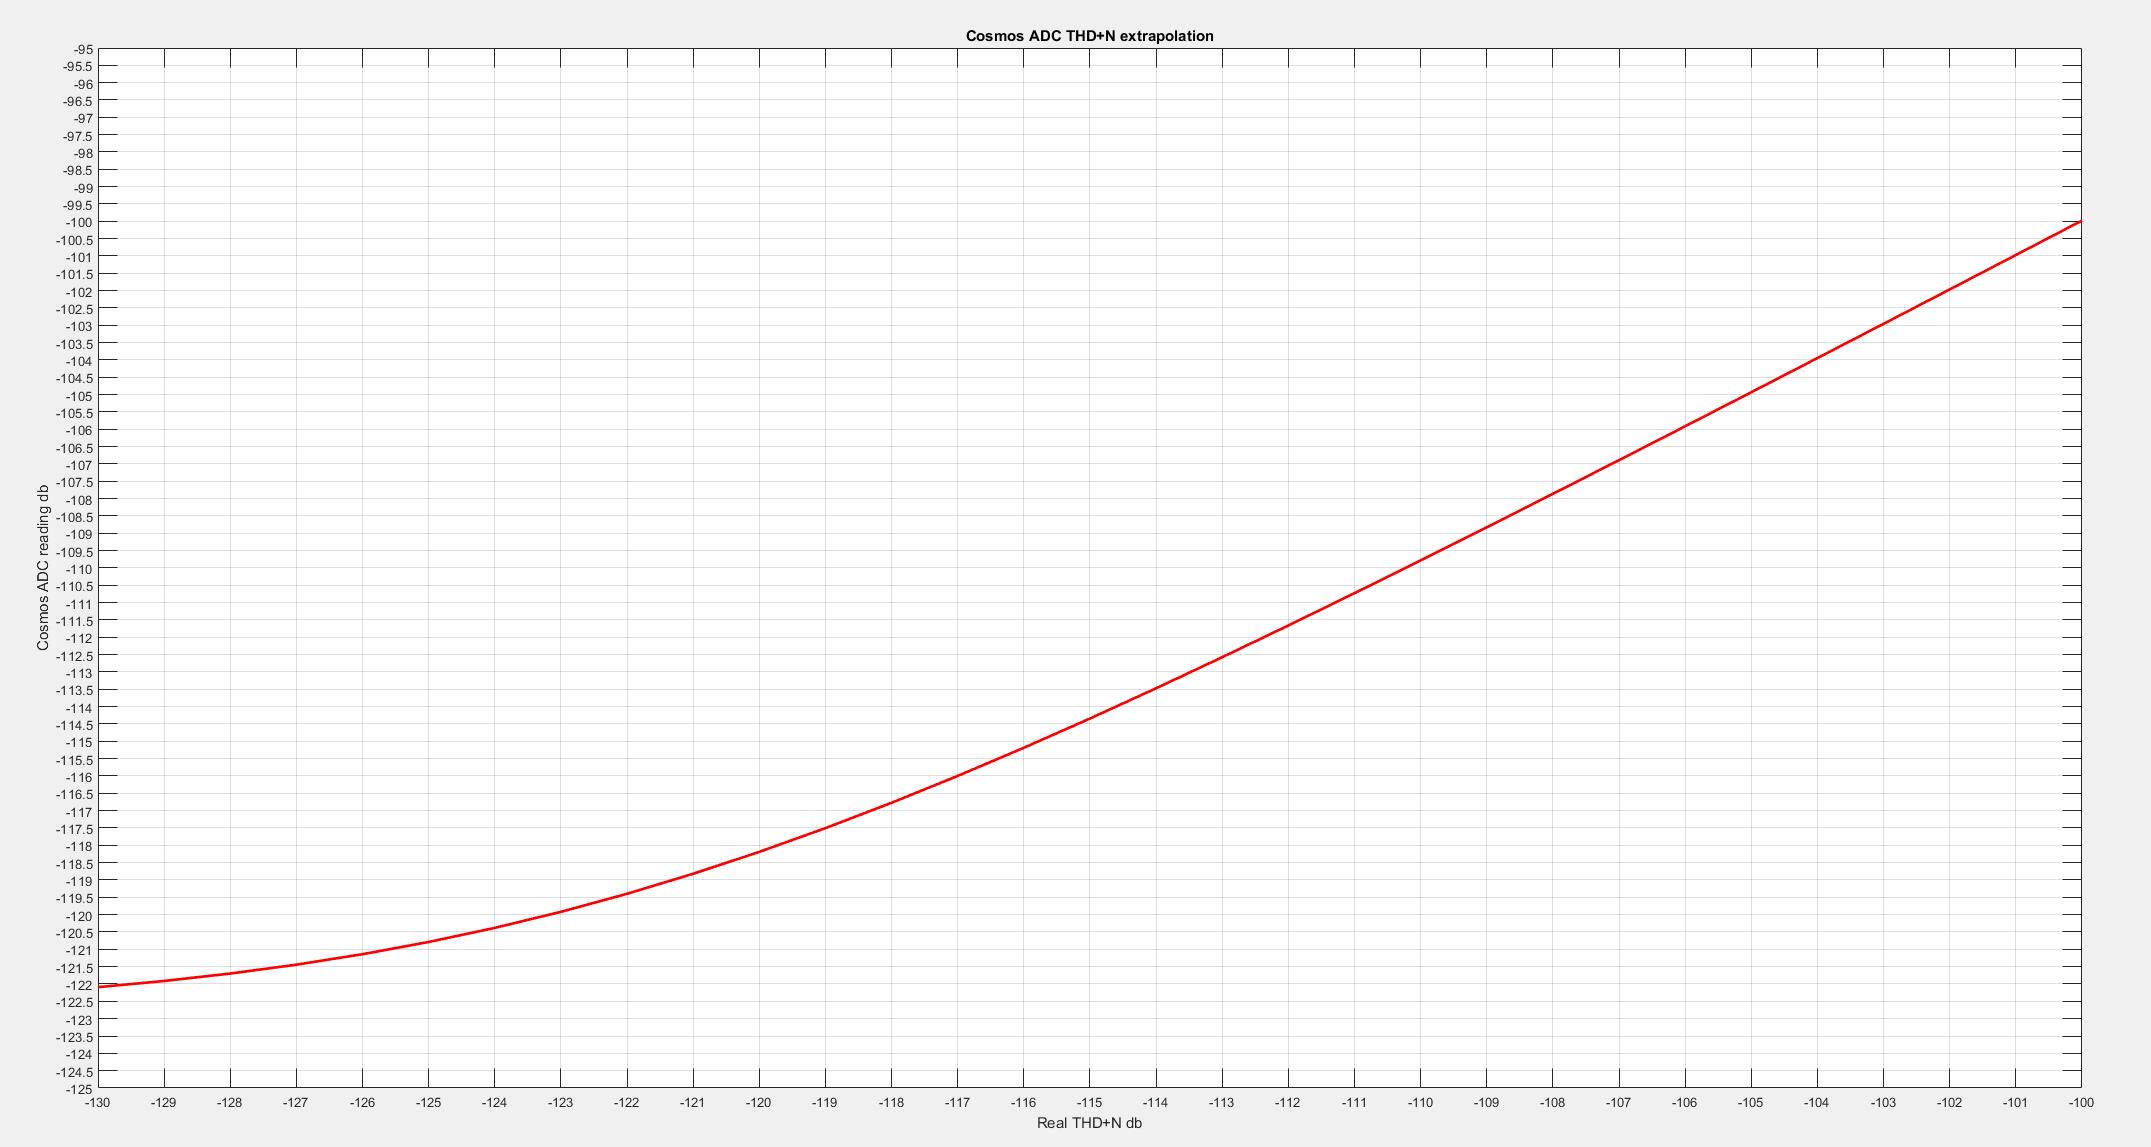The image size is (2151, 1147).
Task: Click the x-axis tick labeled -122
Action: [627, 1102]
